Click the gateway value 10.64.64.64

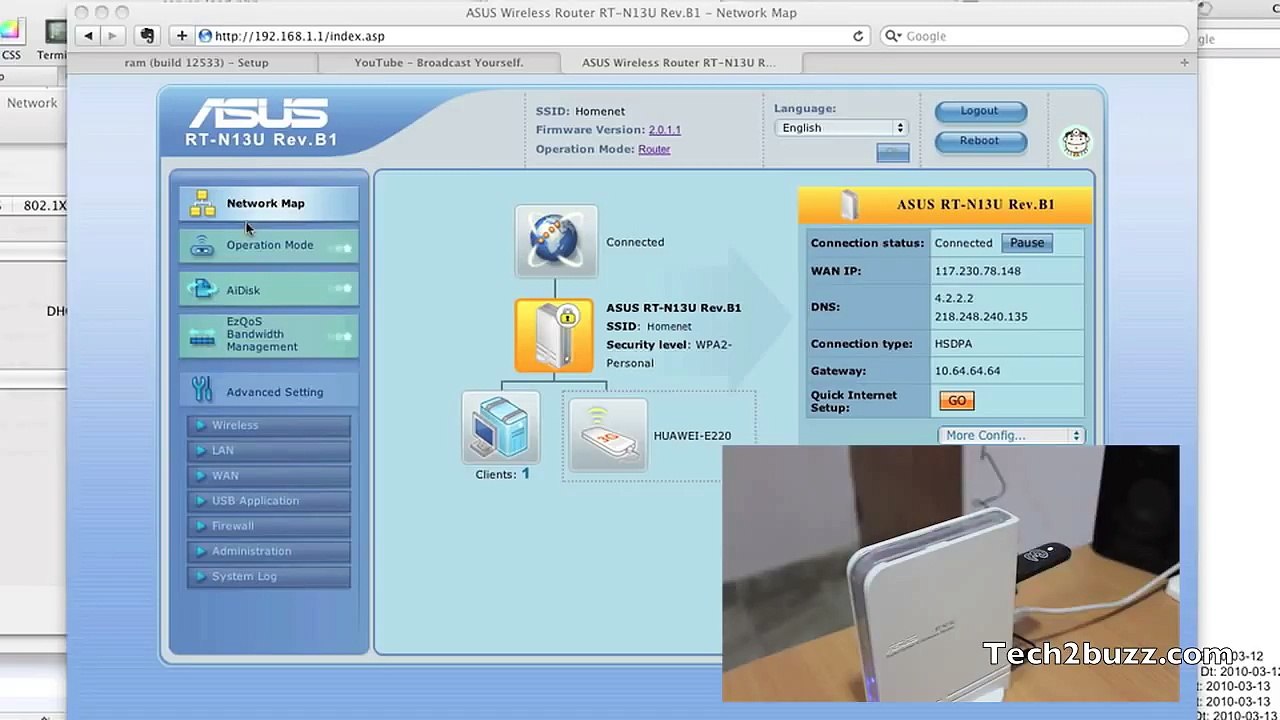967,371
